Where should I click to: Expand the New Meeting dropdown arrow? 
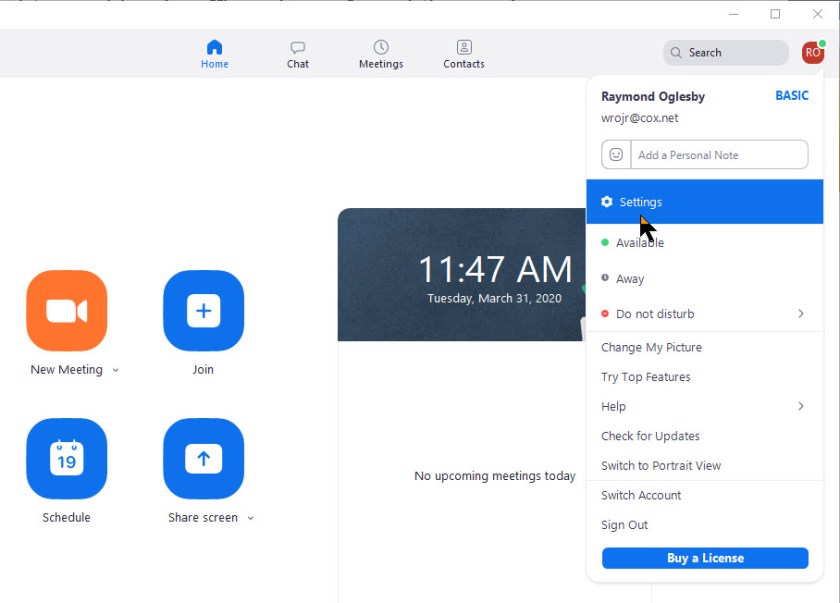(x=115, y=370)
